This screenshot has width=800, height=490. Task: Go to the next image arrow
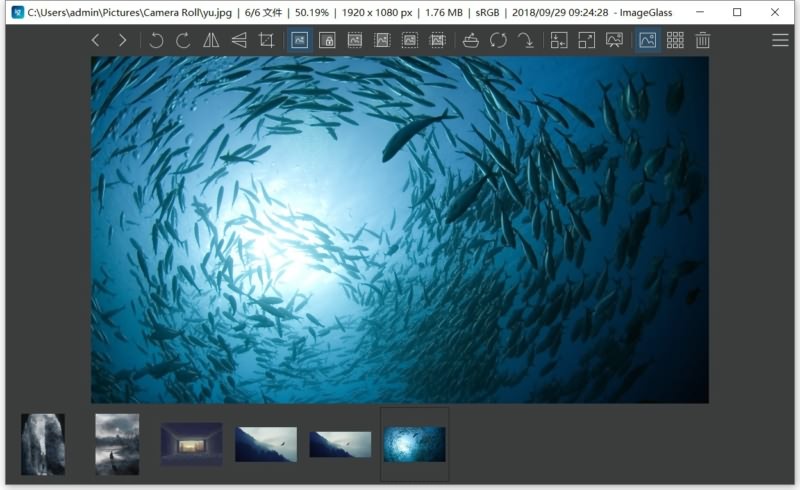122,40
